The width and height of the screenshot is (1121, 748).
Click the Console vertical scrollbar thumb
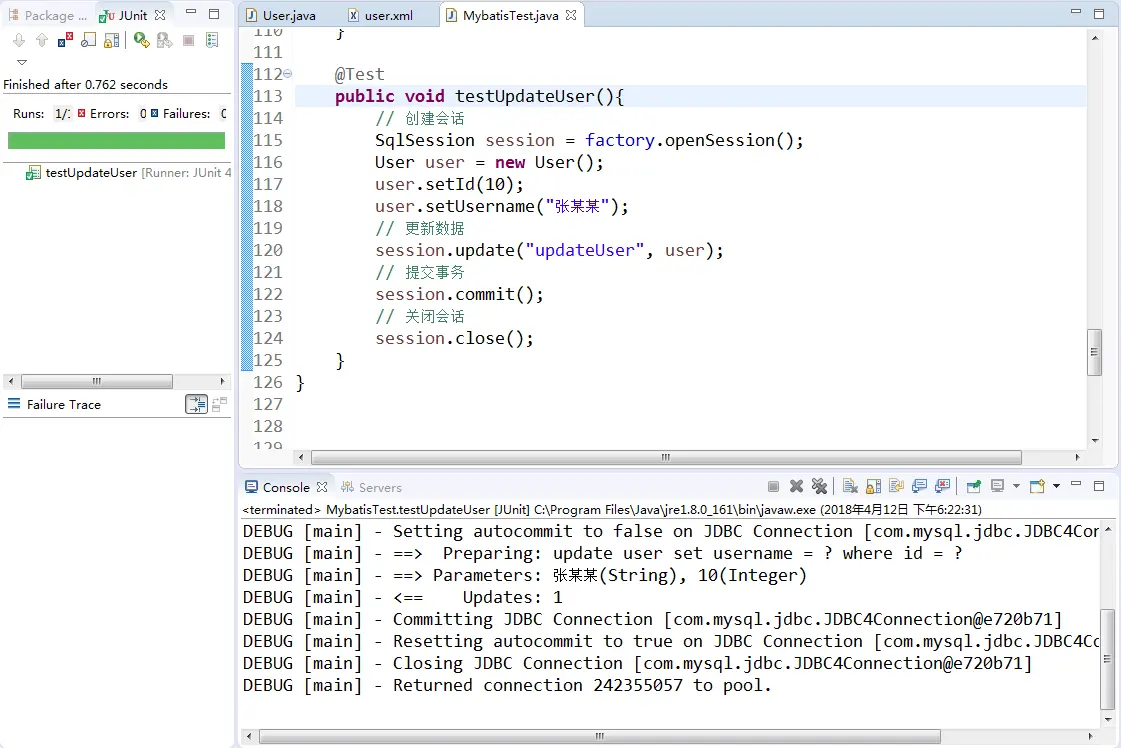(x=1107, y=658)
